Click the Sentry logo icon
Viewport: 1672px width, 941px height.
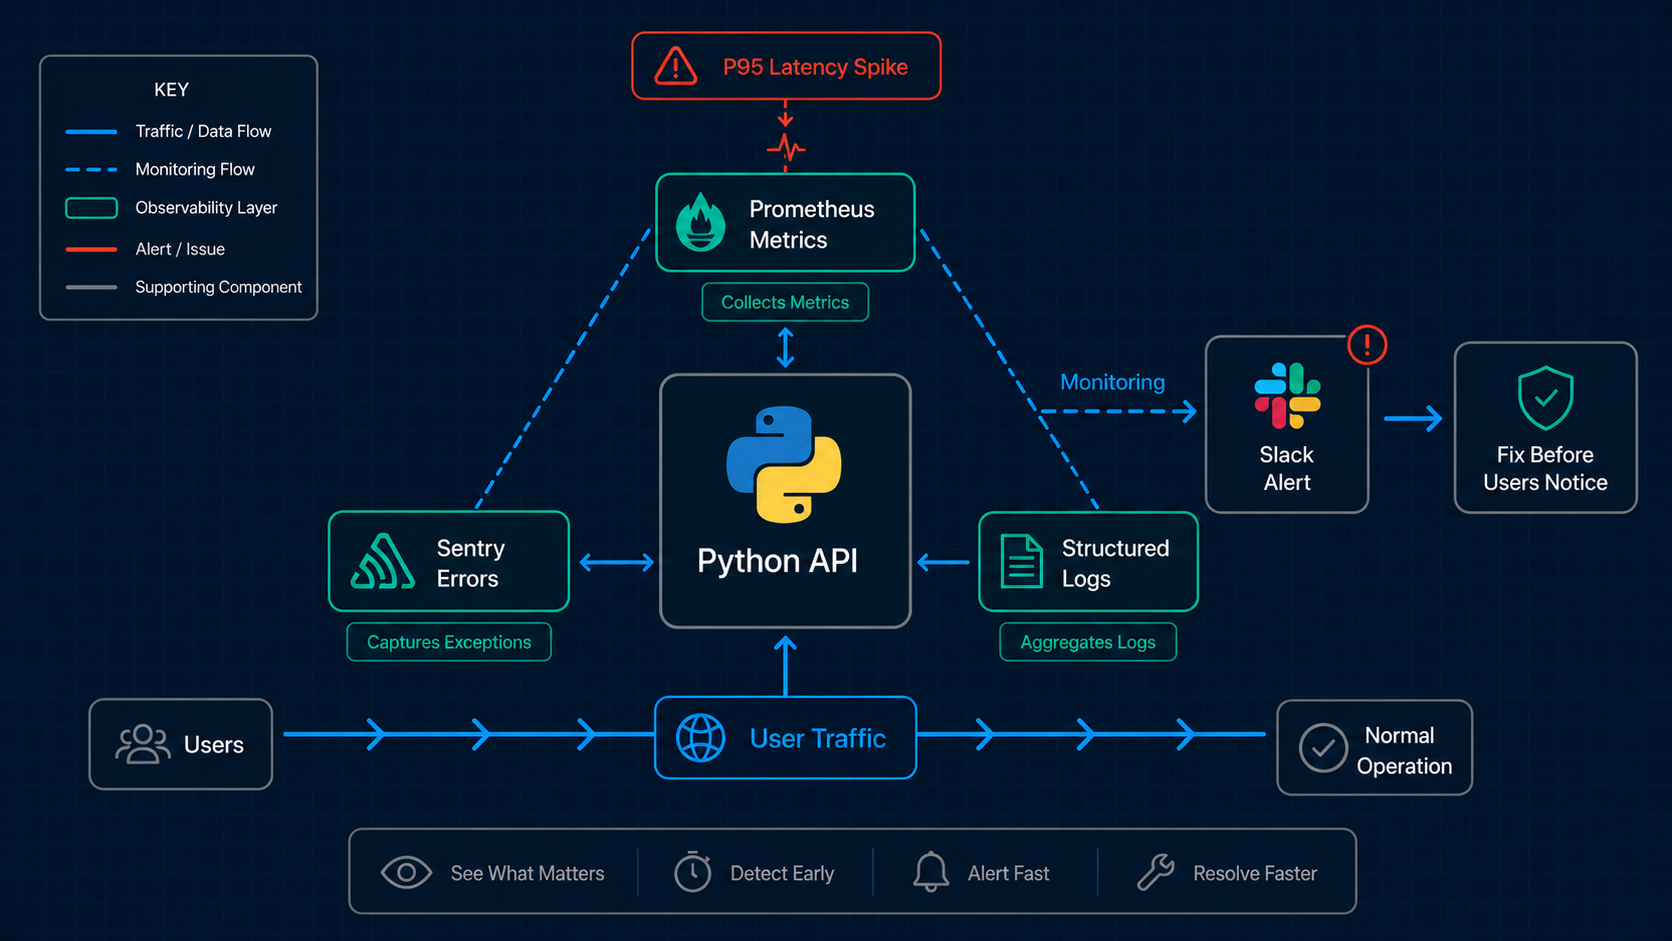pyautogui.click(x=382, y=561)
